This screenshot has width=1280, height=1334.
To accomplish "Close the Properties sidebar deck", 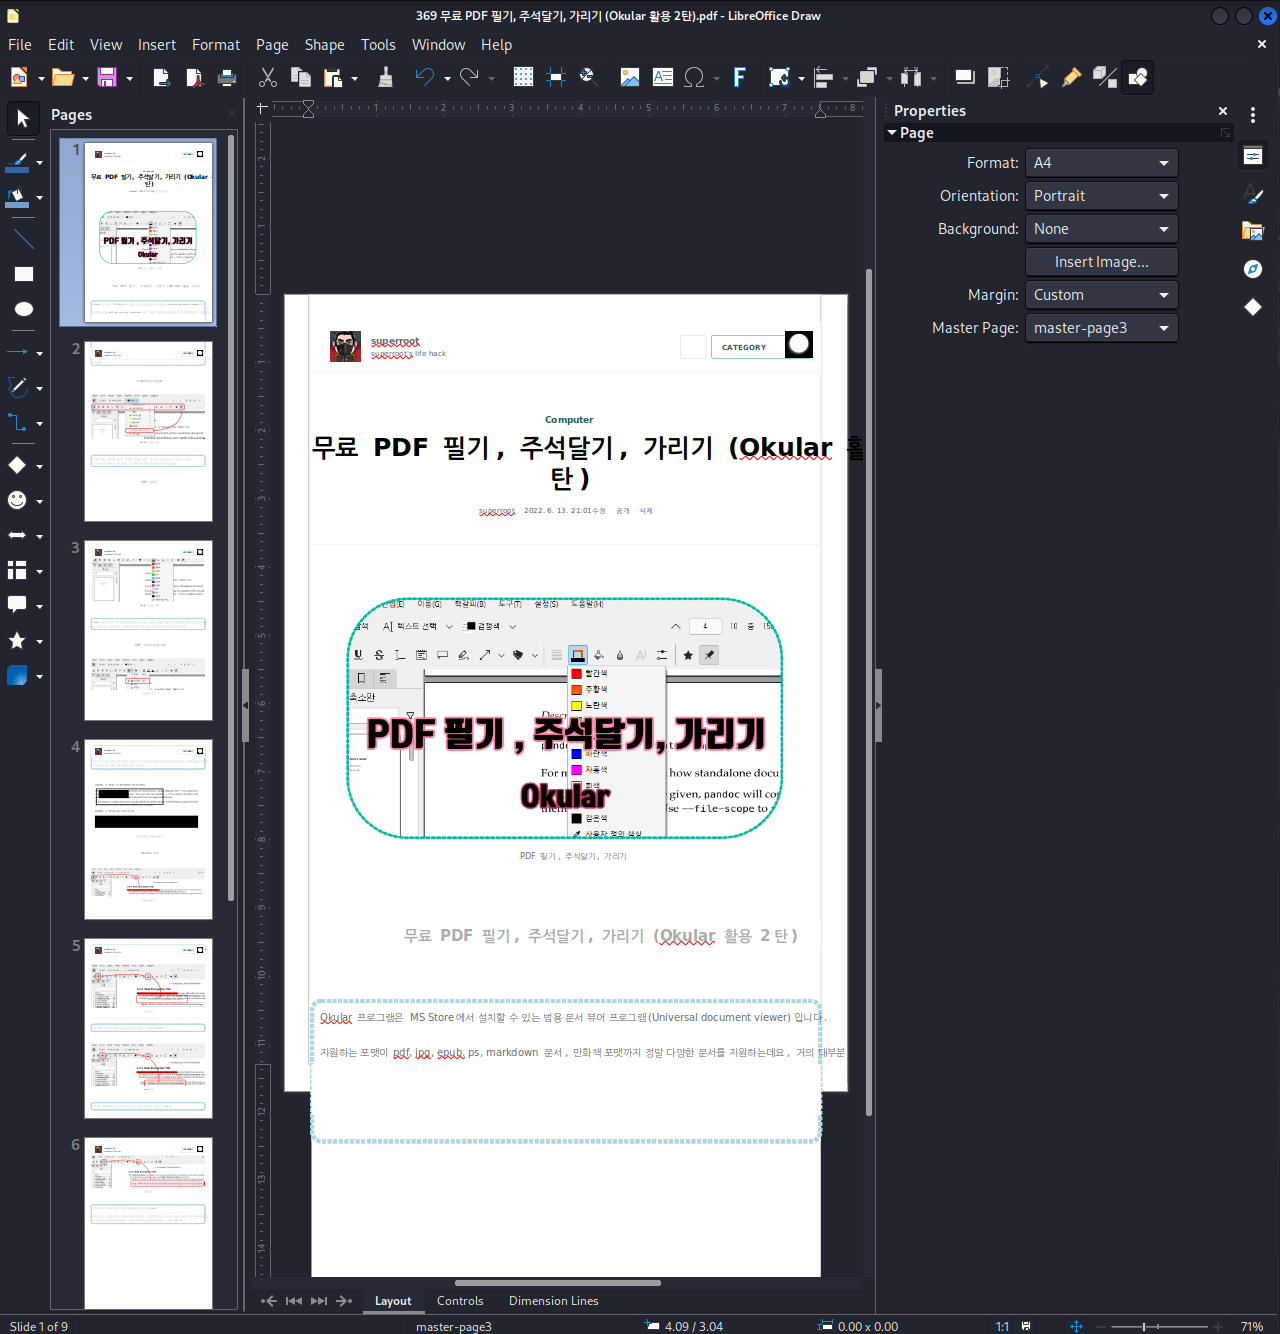I will coord(1222,111).
